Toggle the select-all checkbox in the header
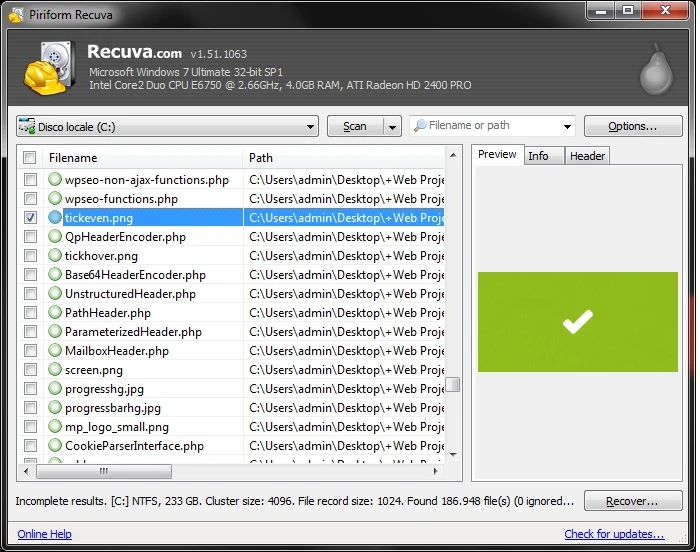This screenshot has width=700, height=552. [30, 158]
